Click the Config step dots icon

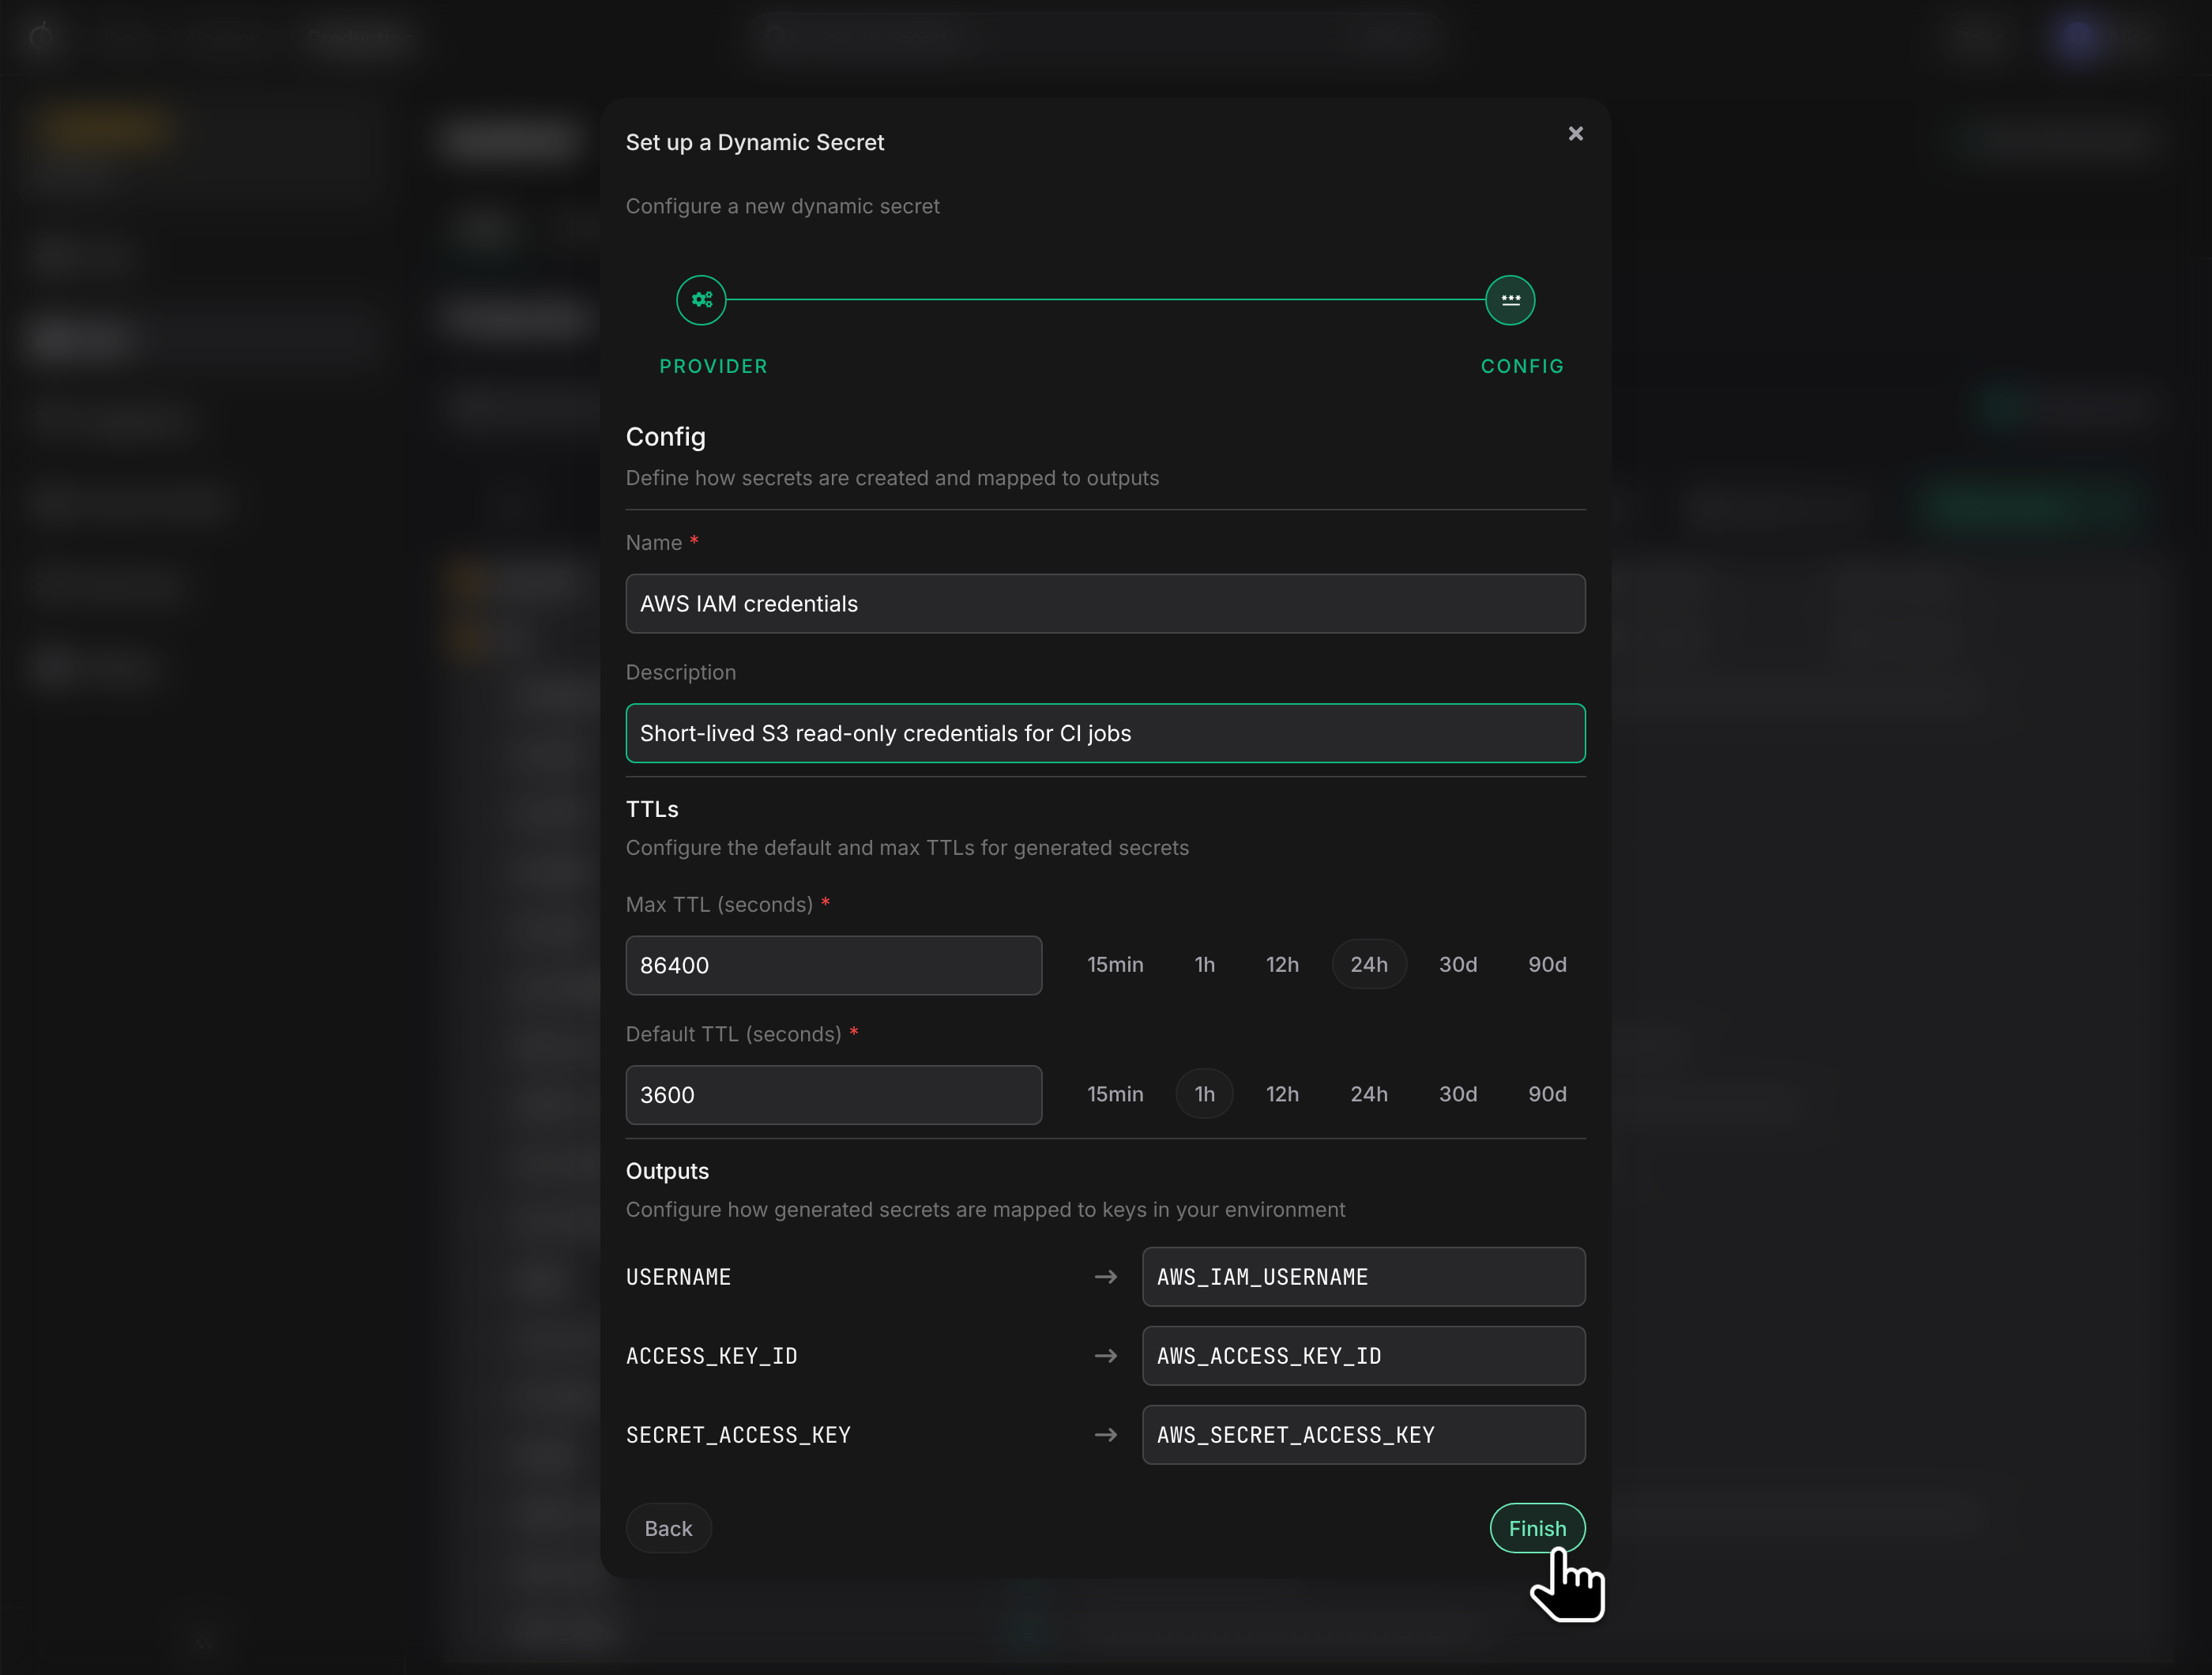click(x=1510, y=300)
